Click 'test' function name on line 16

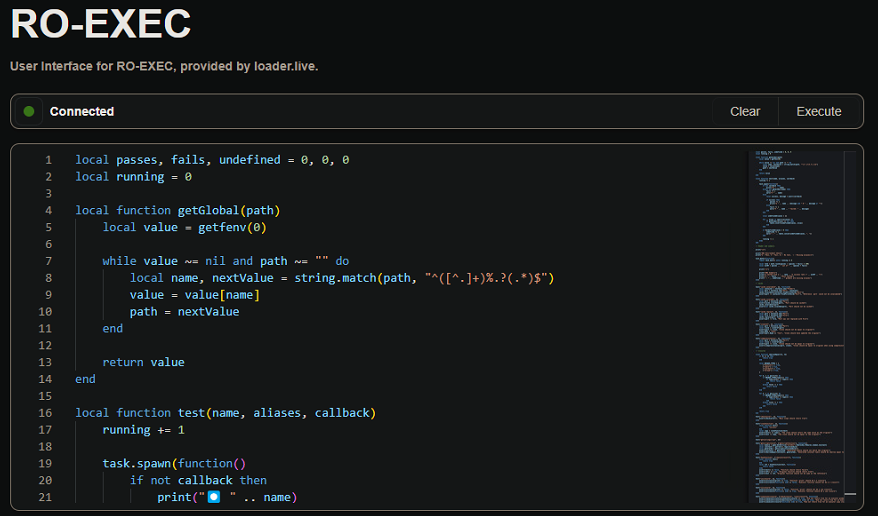[x=191, y=413]
